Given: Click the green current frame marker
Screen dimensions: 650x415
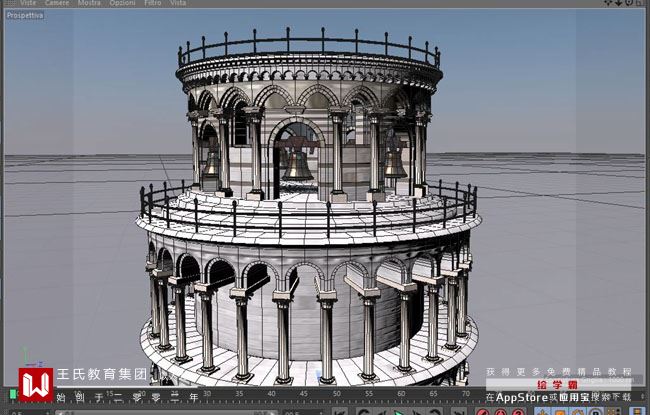Looking at the screenshot, I should click(x=13, y=394).
